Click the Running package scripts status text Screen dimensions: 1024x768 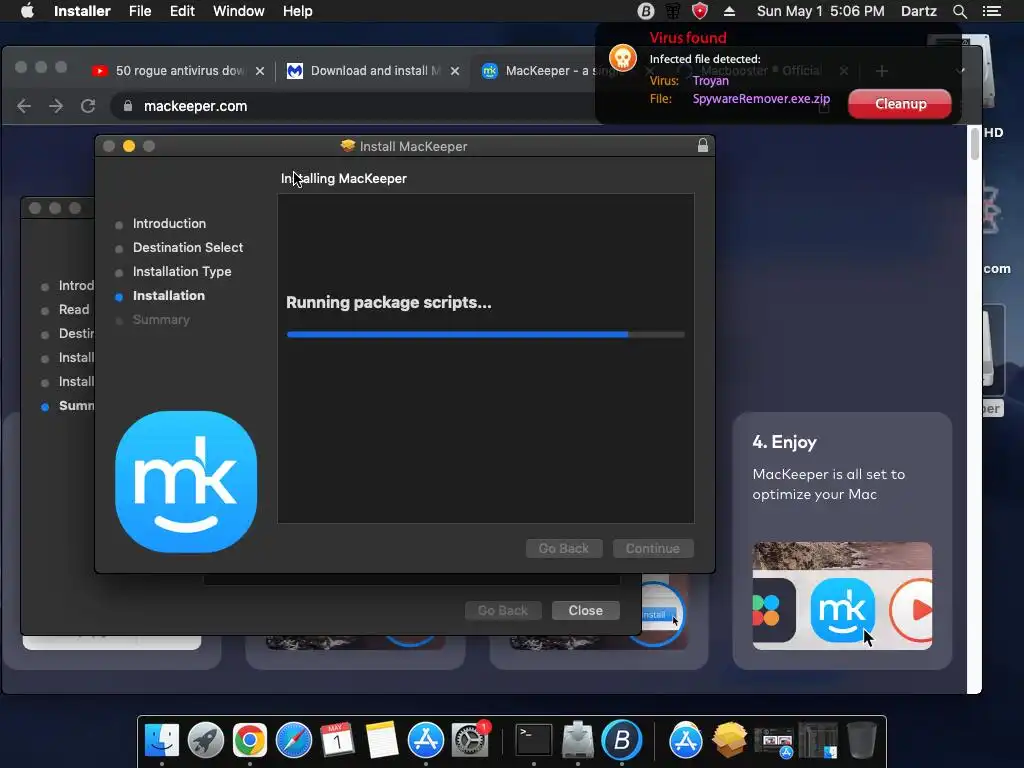[389, 302]
